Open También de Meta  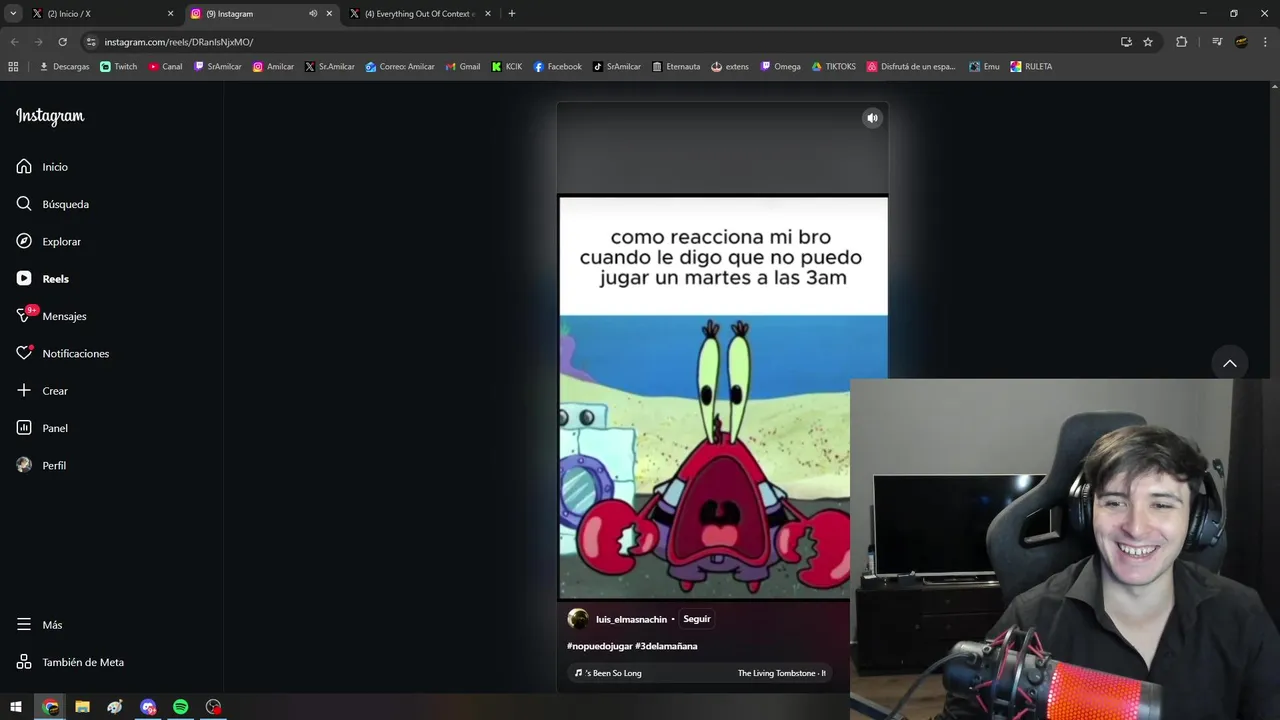70,662
